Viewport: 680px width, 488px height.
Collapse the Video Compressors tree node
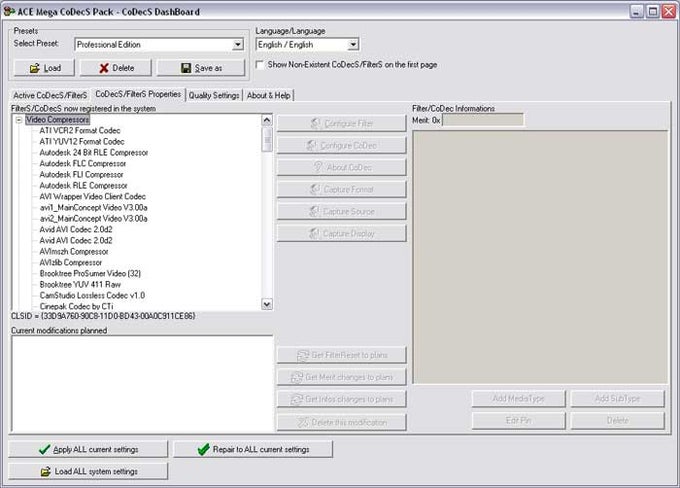[x=19, y=120]
